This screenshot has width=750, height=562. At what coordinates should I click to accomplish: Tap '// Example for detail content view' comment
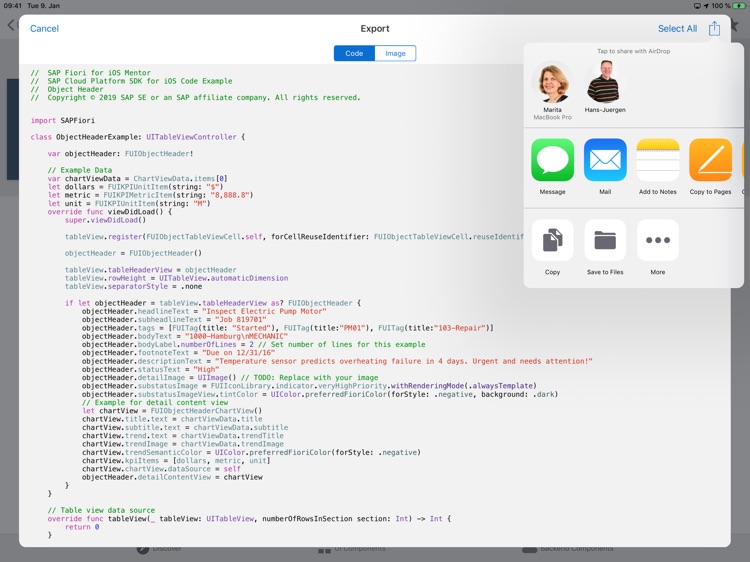pyautogui.click(x=155, y=402)
